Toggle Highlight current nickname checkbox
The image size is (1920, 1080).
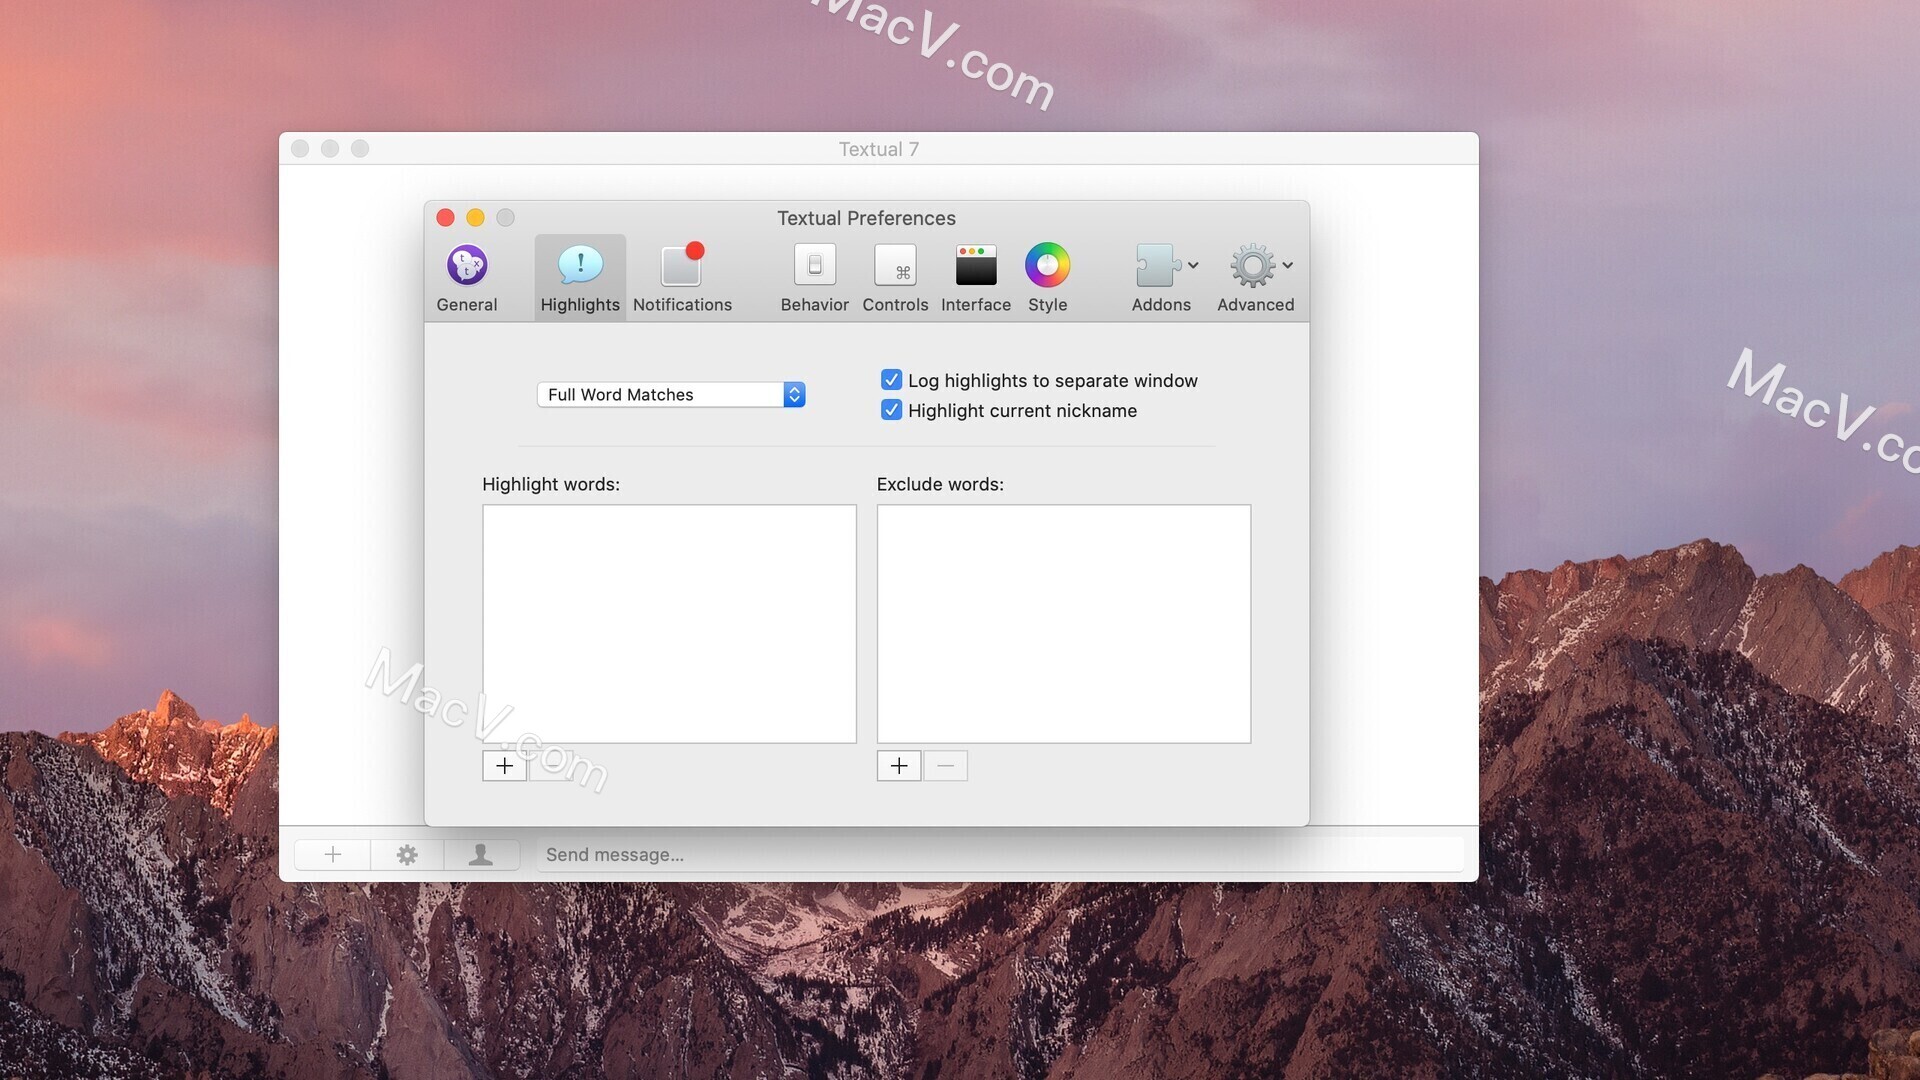pyautogui.click(x=891, y=410)
